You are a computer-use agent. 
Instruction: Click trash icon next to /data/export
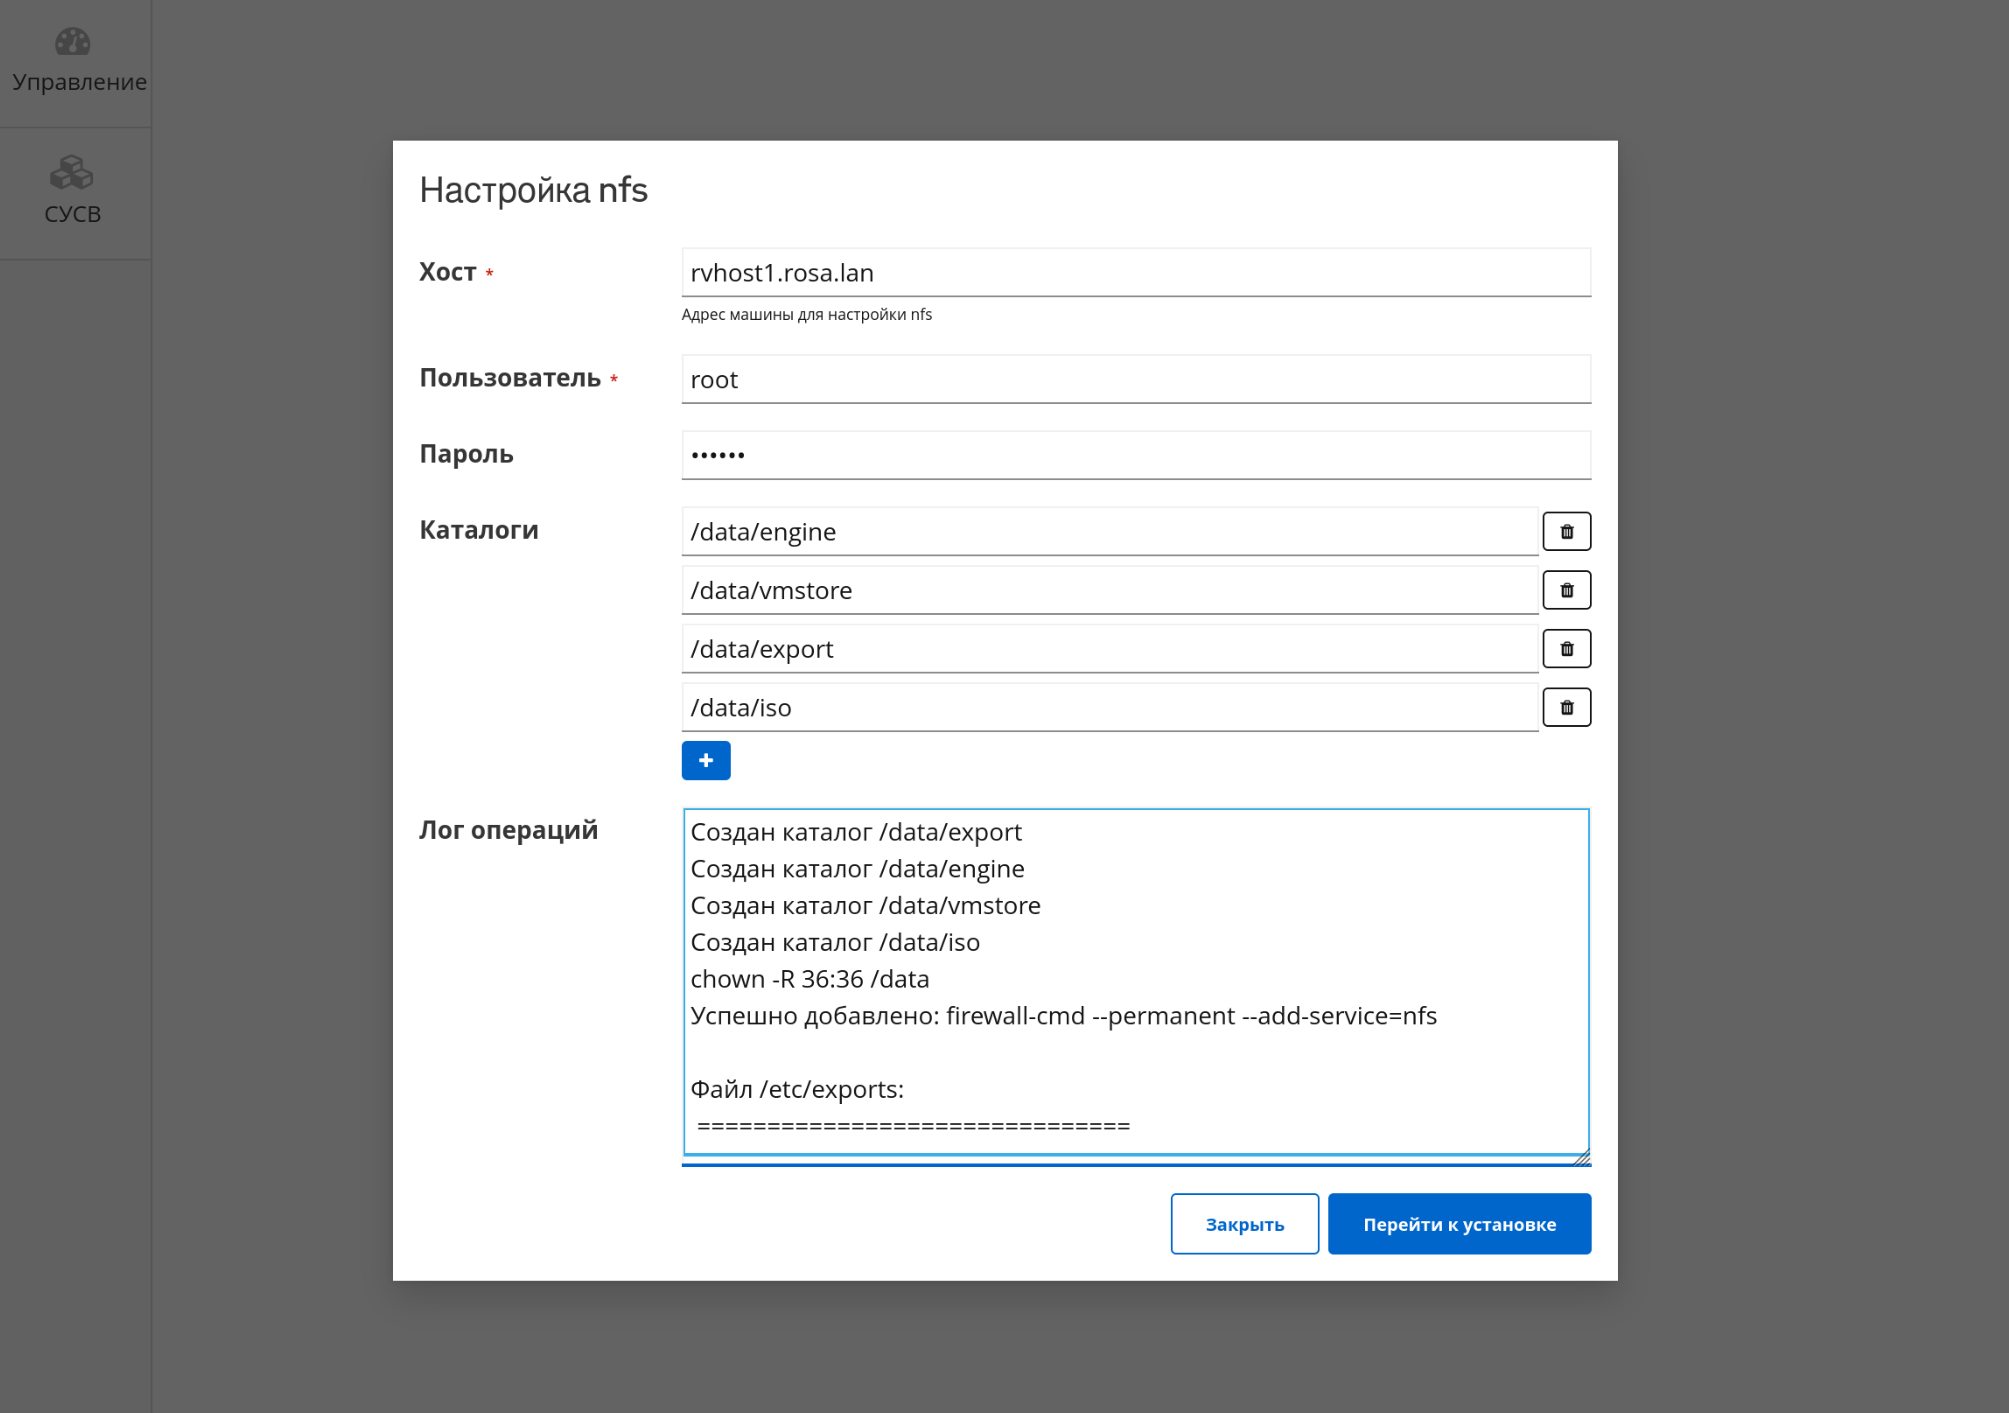pyautogui.click(x=1566, y=649)
